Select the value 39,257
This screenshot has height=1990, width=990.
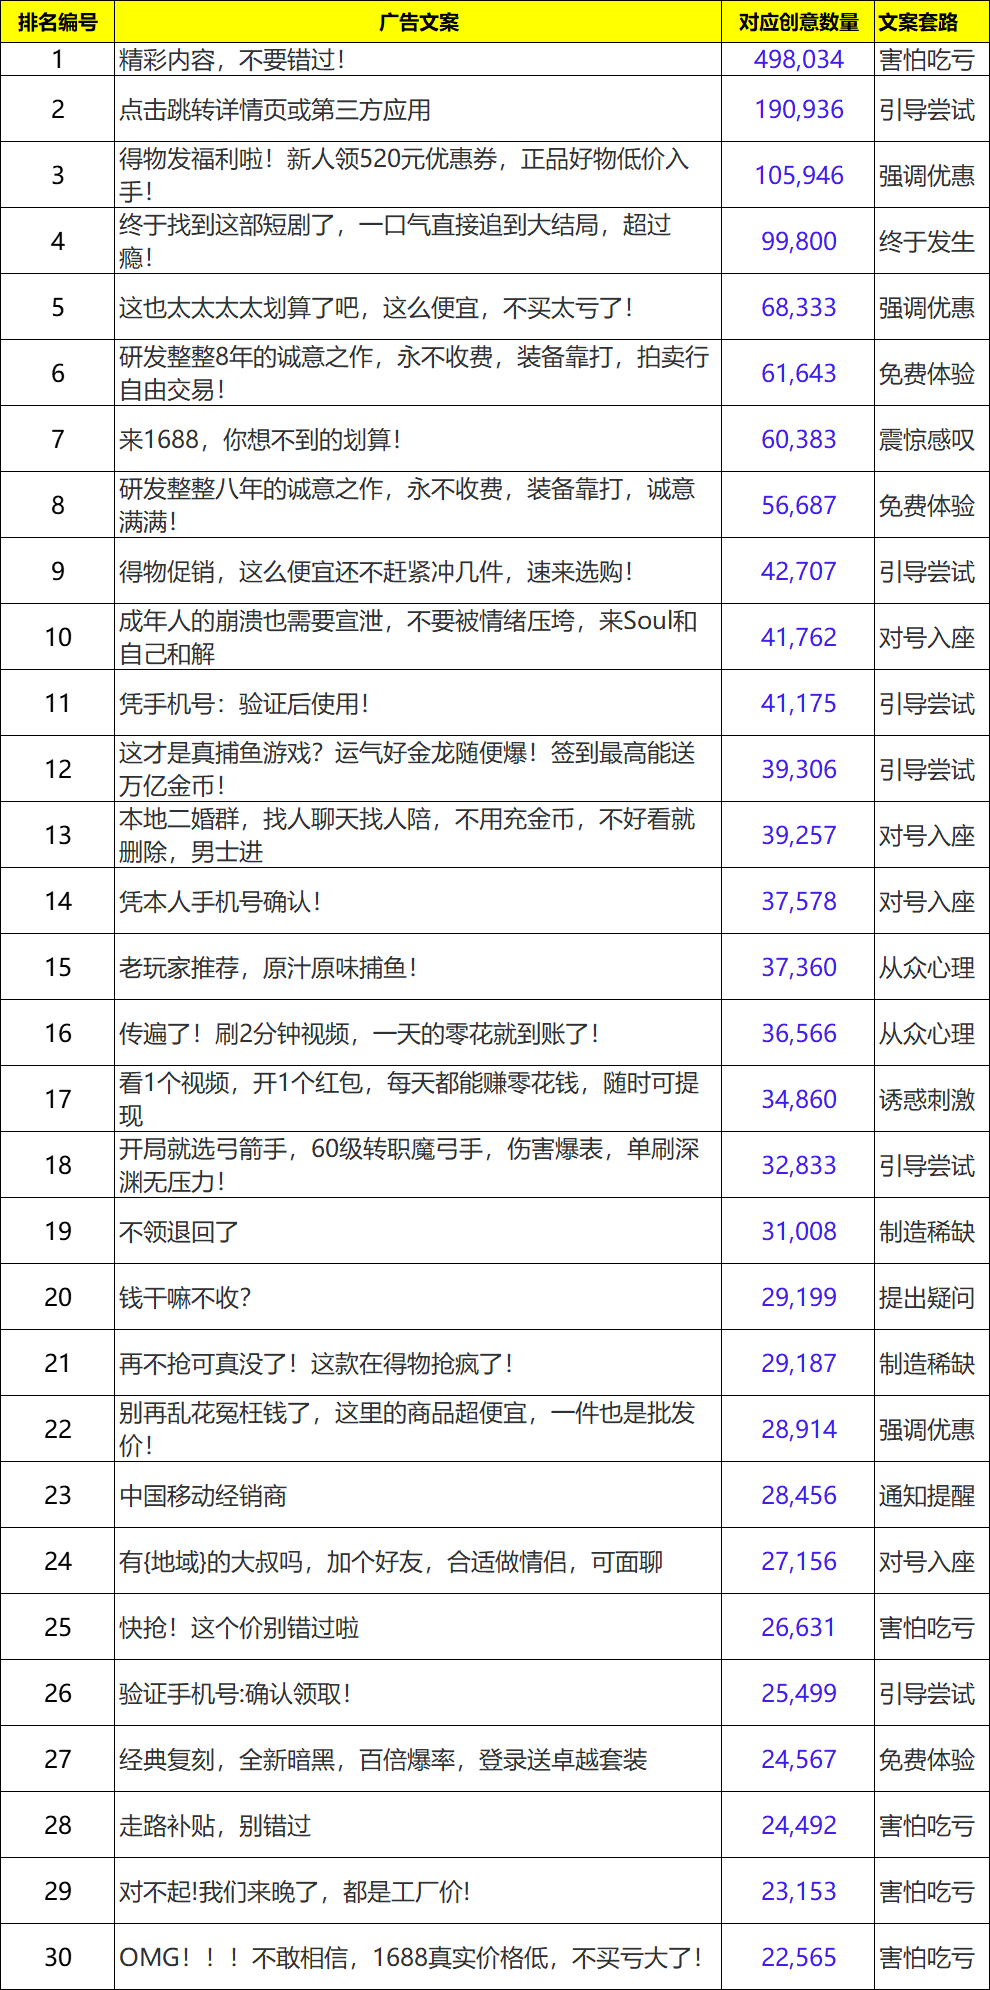799,836
